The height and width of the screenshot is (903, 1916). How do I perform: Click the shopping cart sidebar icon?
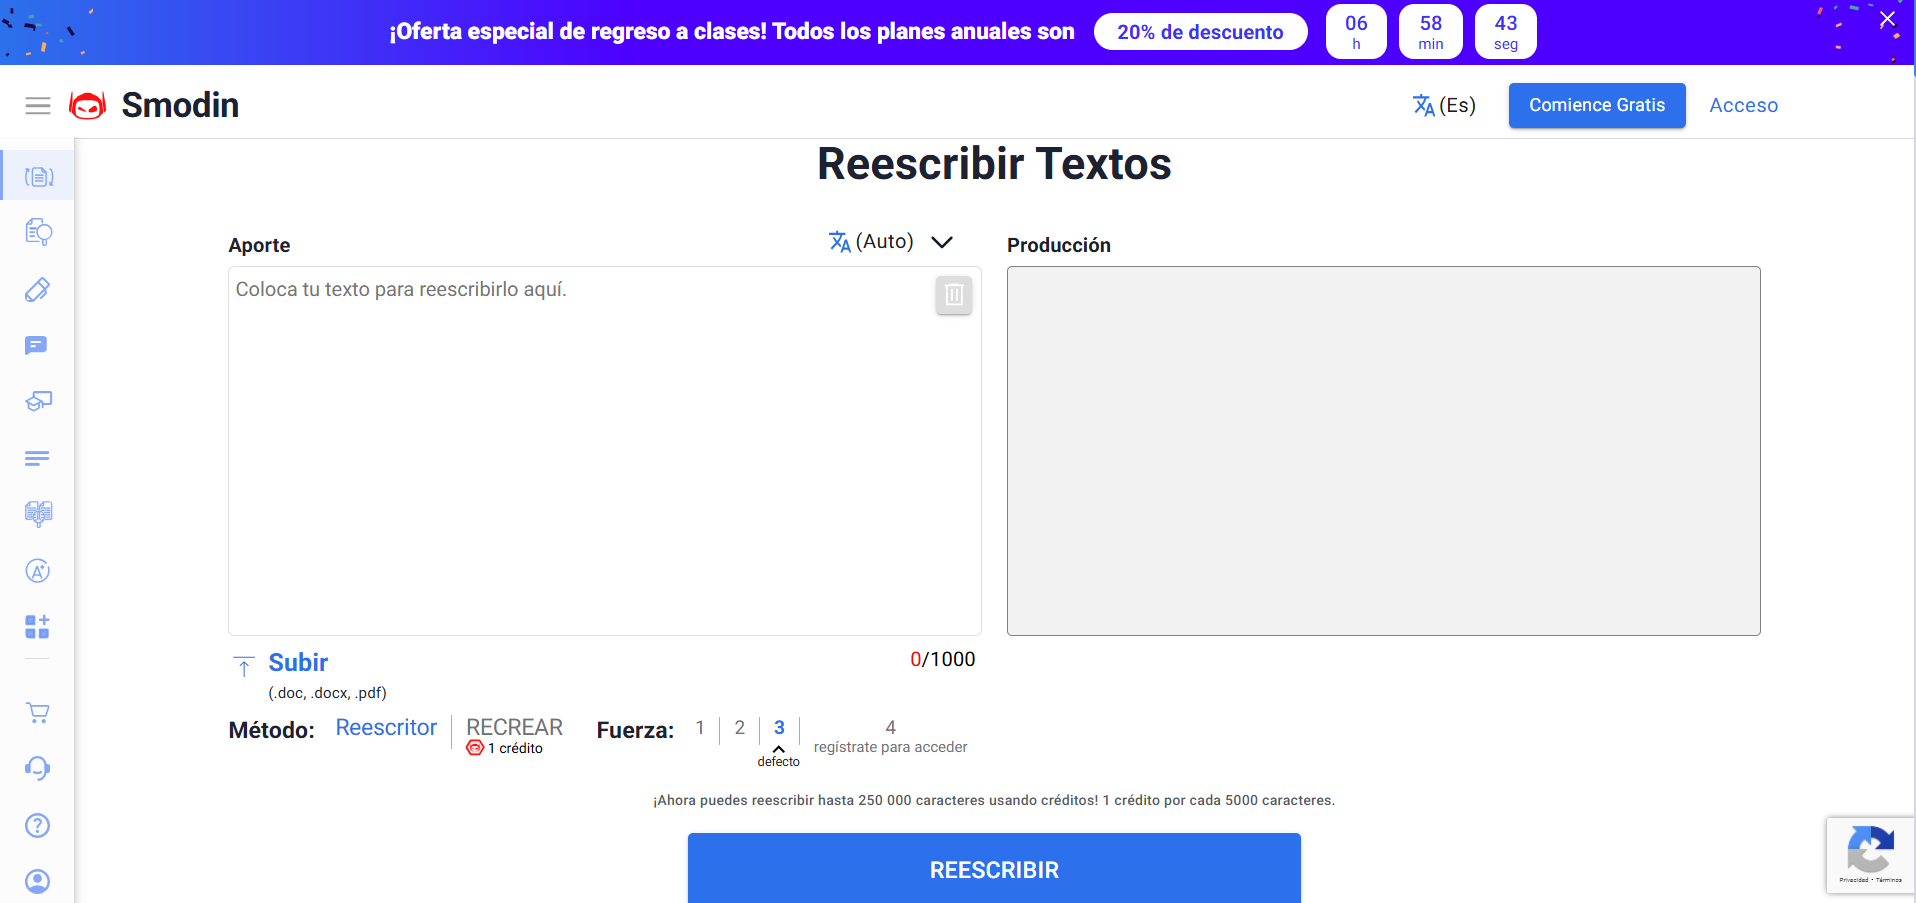[x=38, y=713]
